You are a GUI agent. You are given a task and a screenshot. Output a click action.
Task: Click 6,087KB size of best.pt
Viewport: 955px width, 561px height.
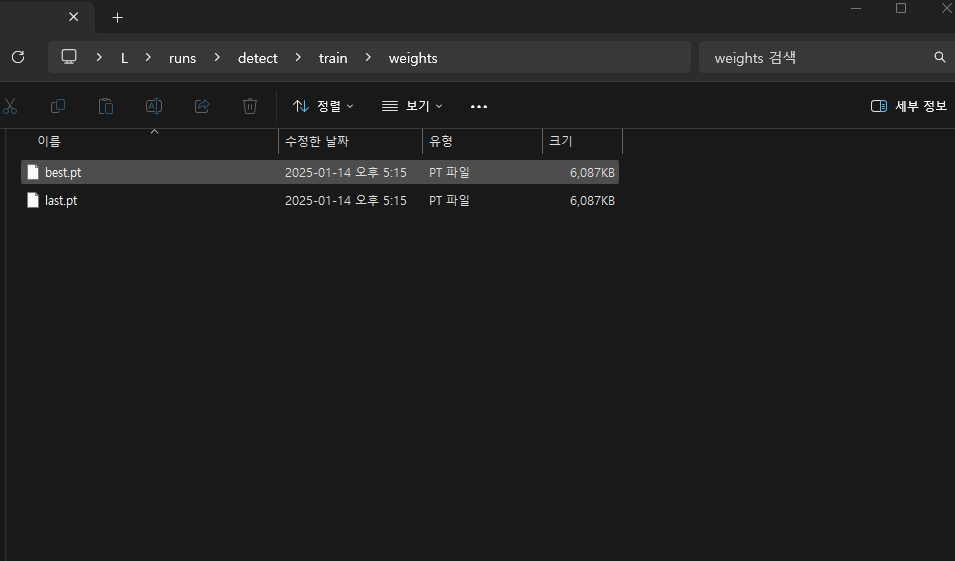[x=592, y=172]
